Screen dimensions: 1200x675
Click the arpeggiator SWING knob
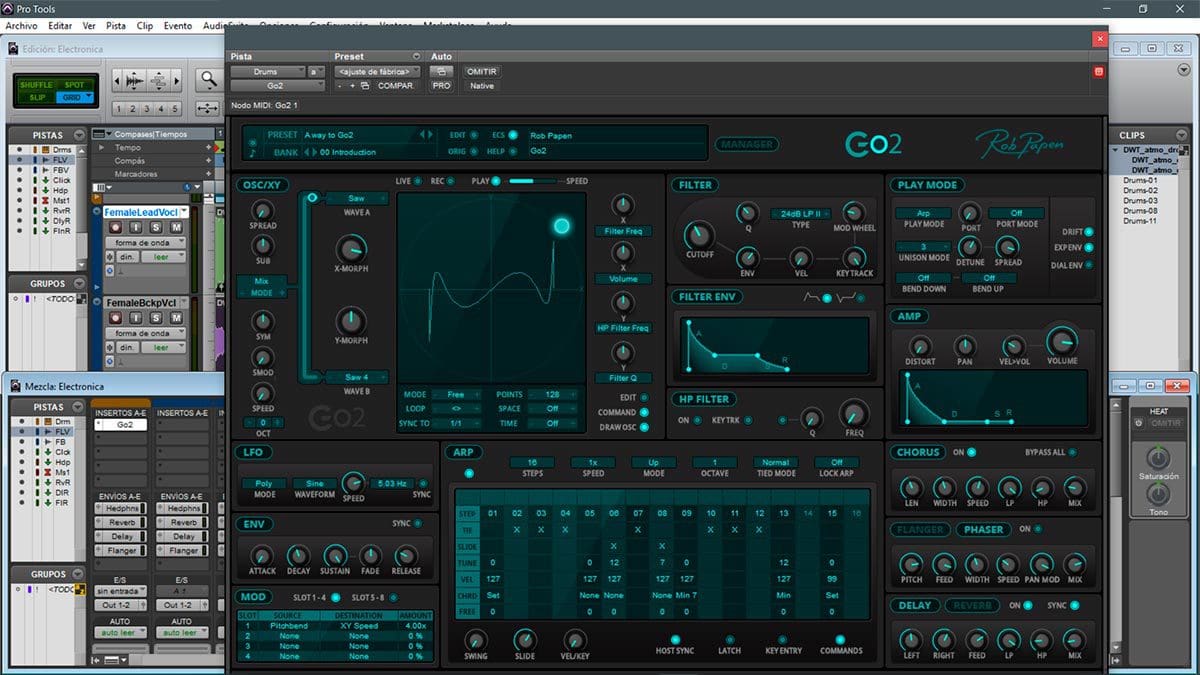point(476,640)
